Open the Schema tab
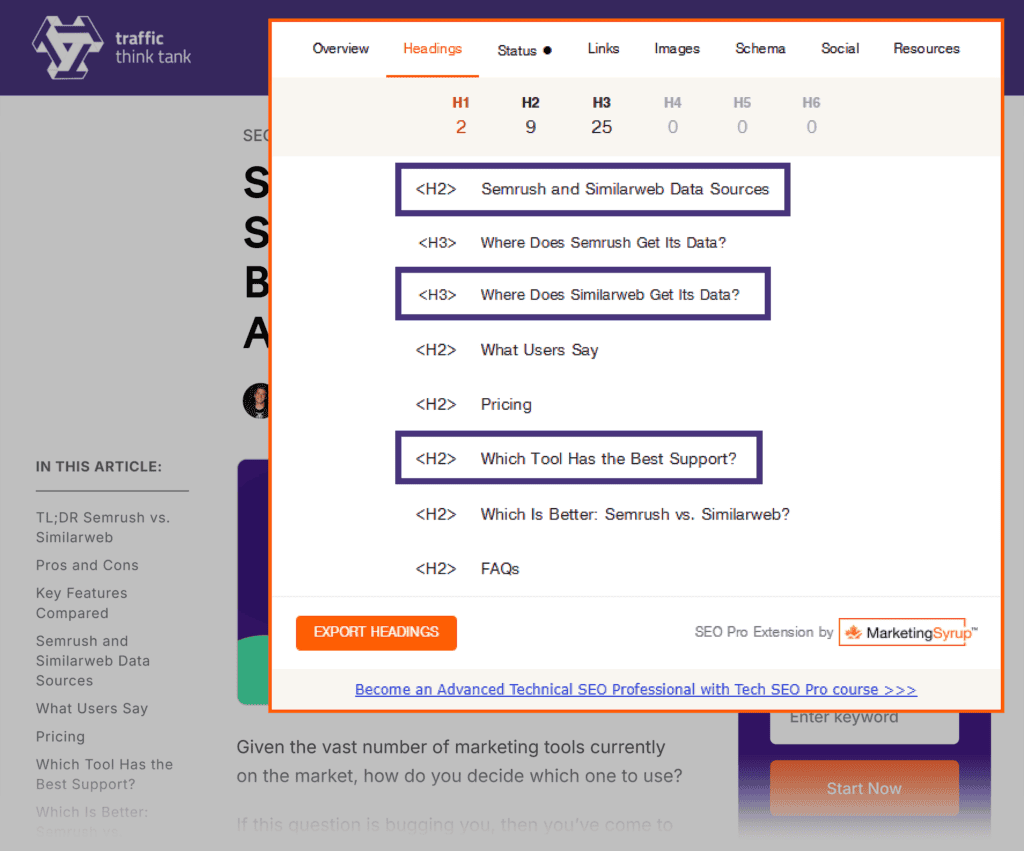The width and height of the screenshot is (1024, 851). [x=760, y=48]
